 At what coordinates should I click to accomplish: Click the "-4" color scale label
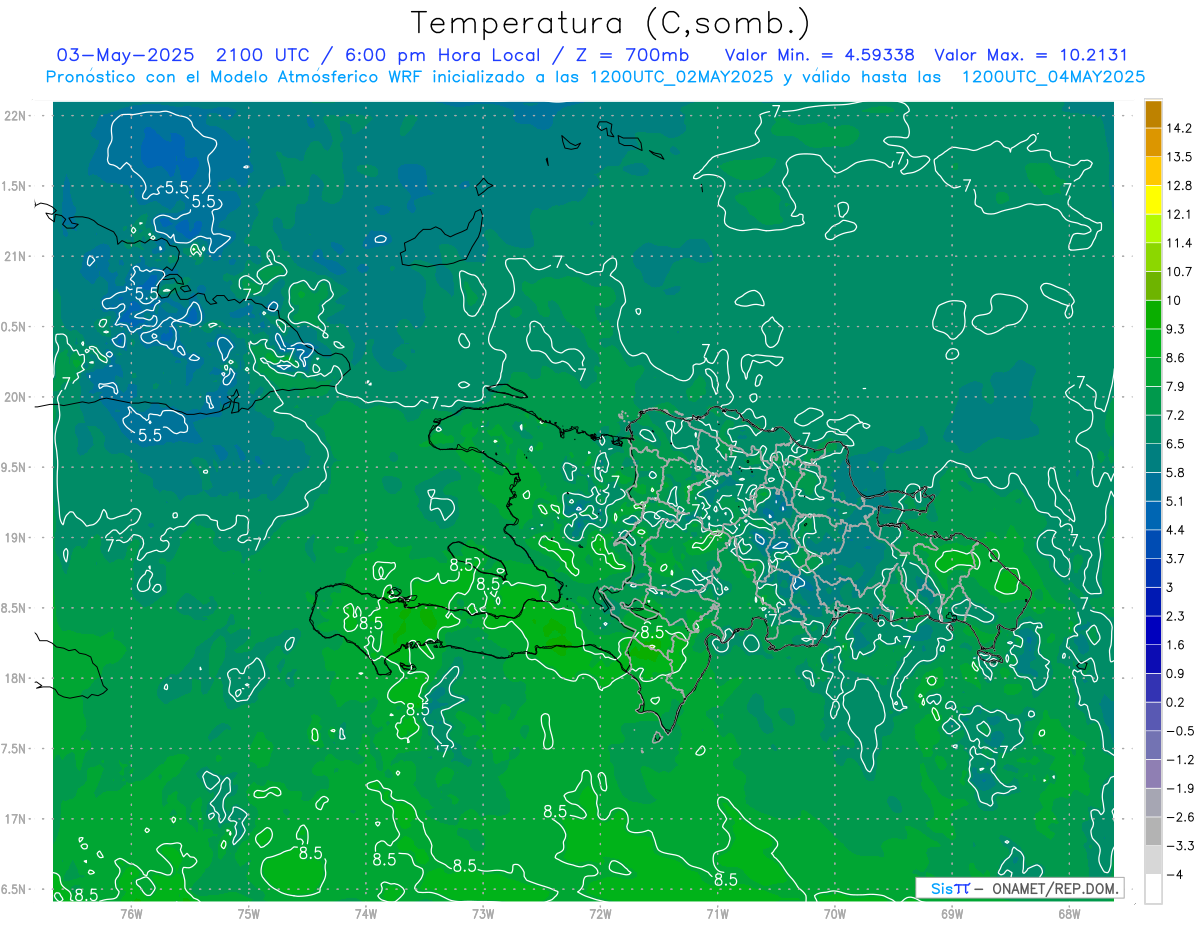pyautogui.click(x=1176, y=875)
